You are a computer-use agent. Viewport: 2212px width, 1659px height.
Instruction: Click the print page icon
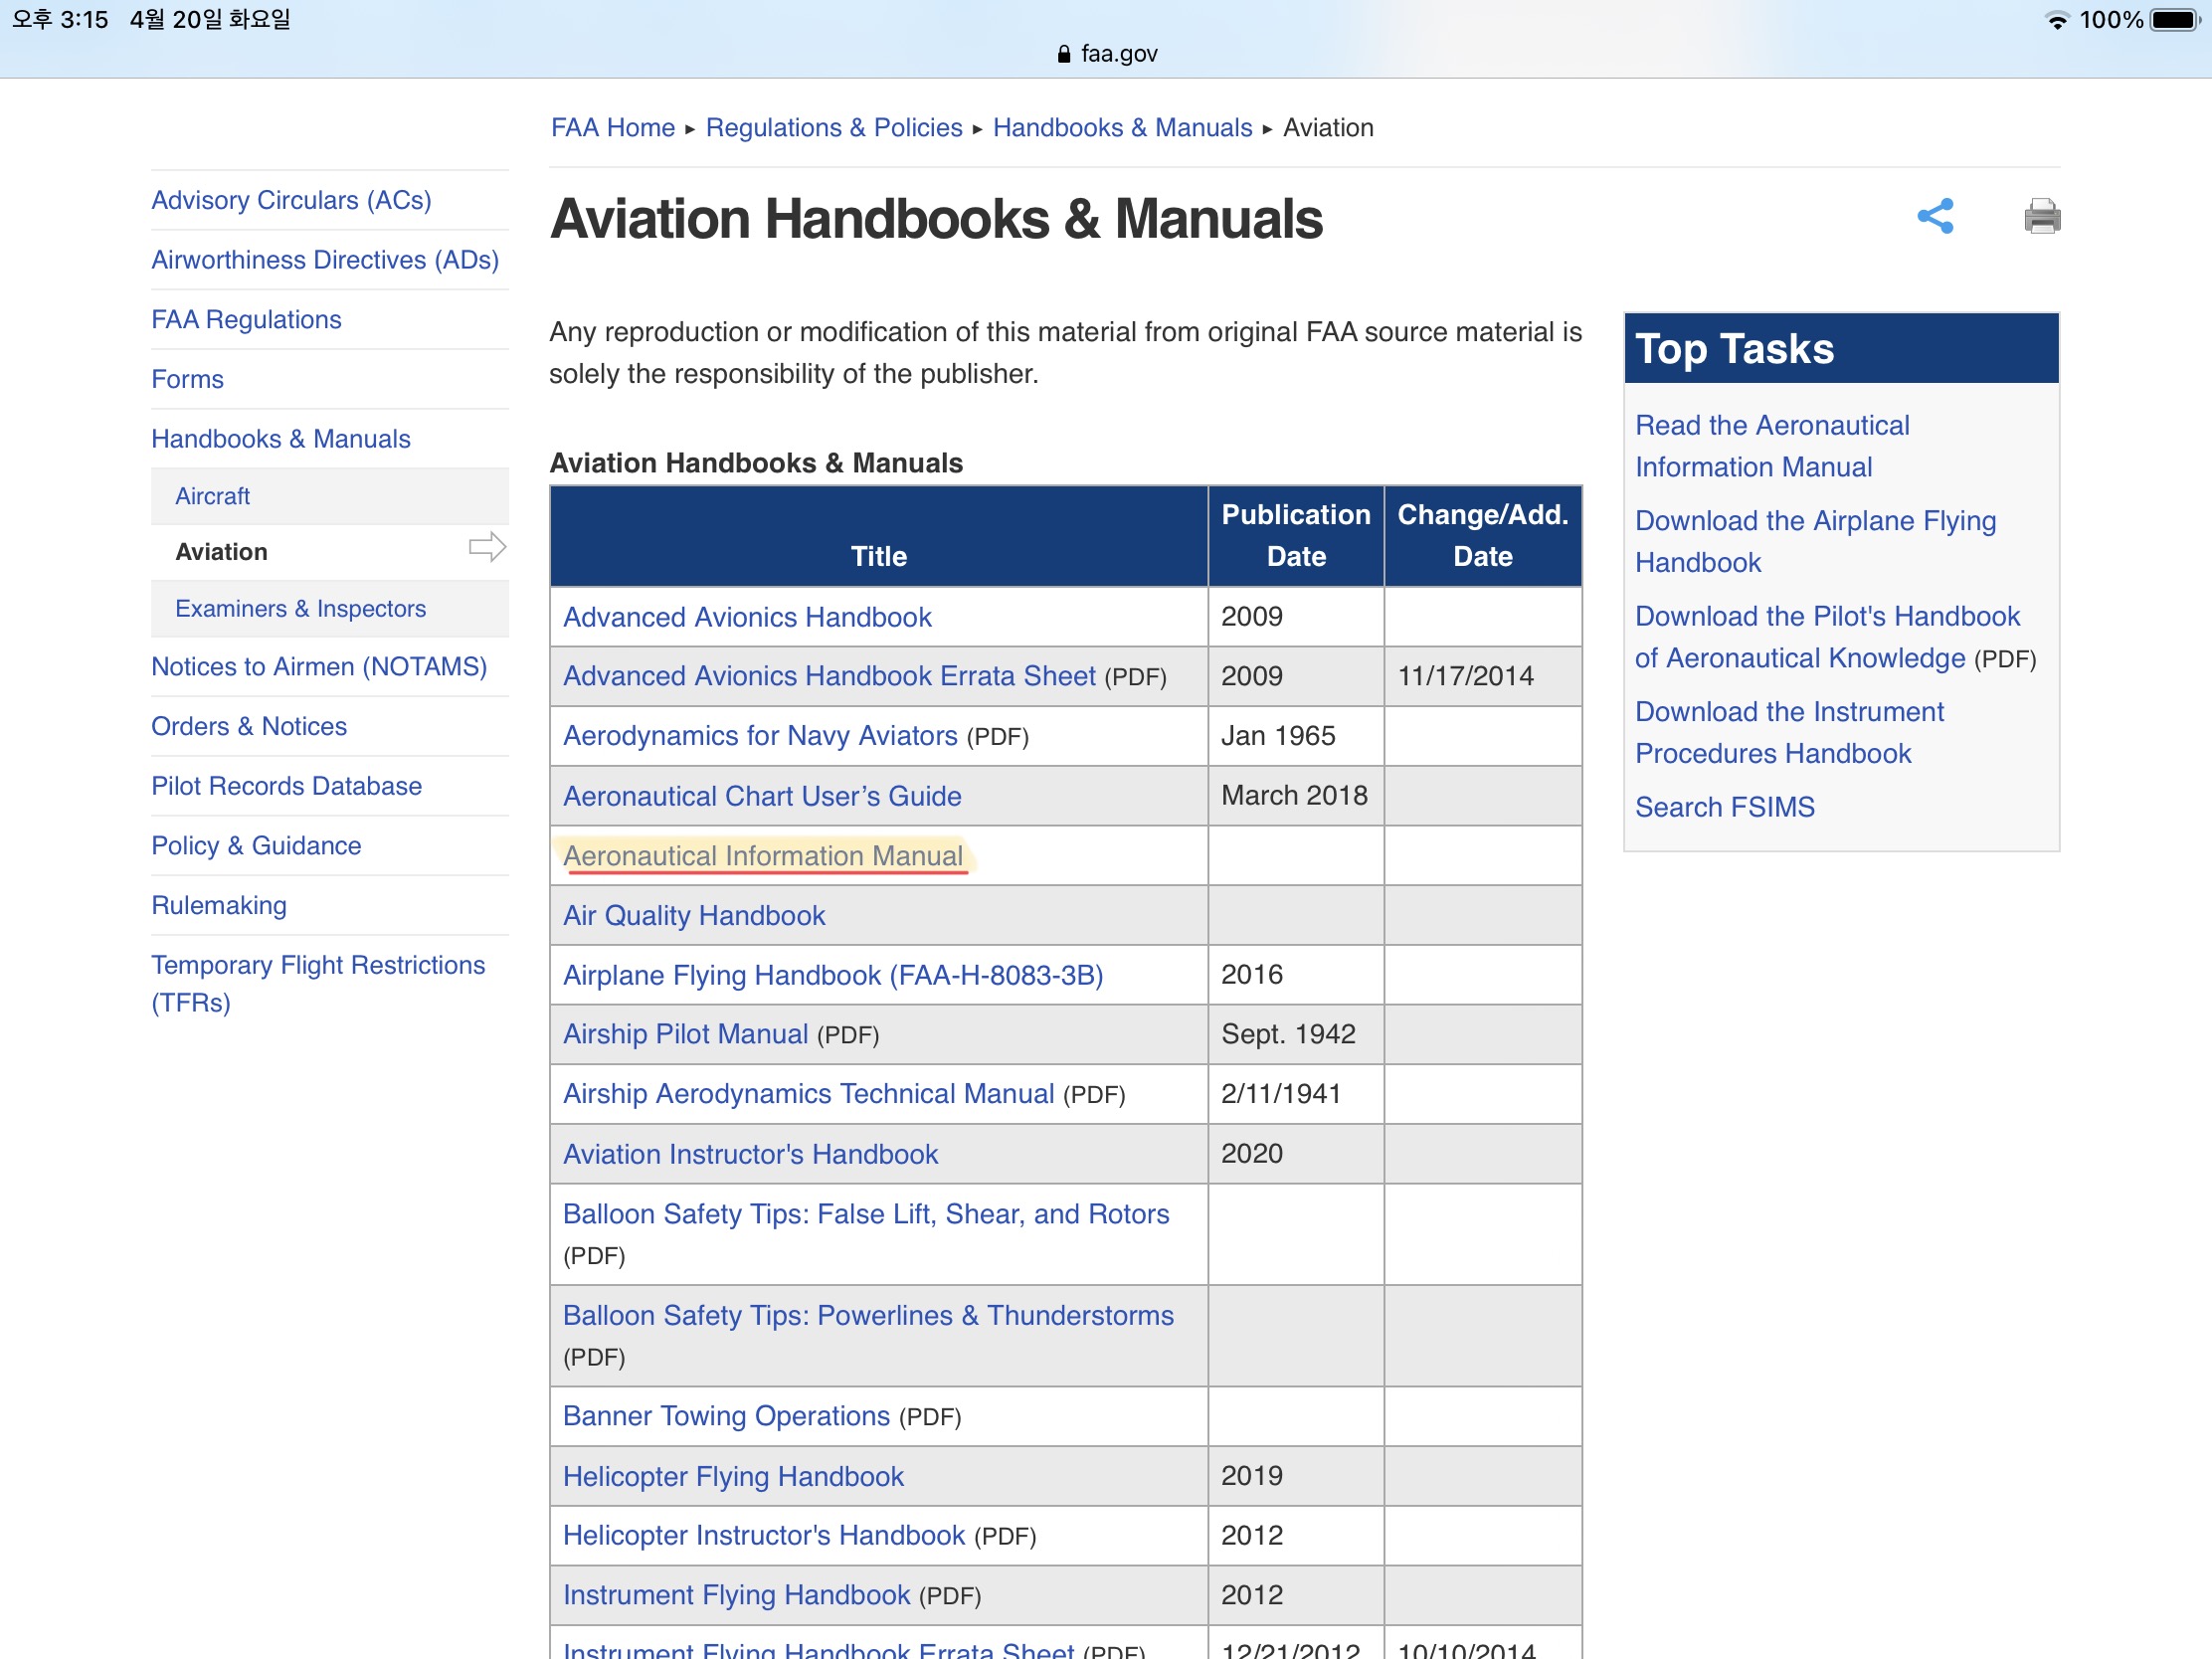2042,216
